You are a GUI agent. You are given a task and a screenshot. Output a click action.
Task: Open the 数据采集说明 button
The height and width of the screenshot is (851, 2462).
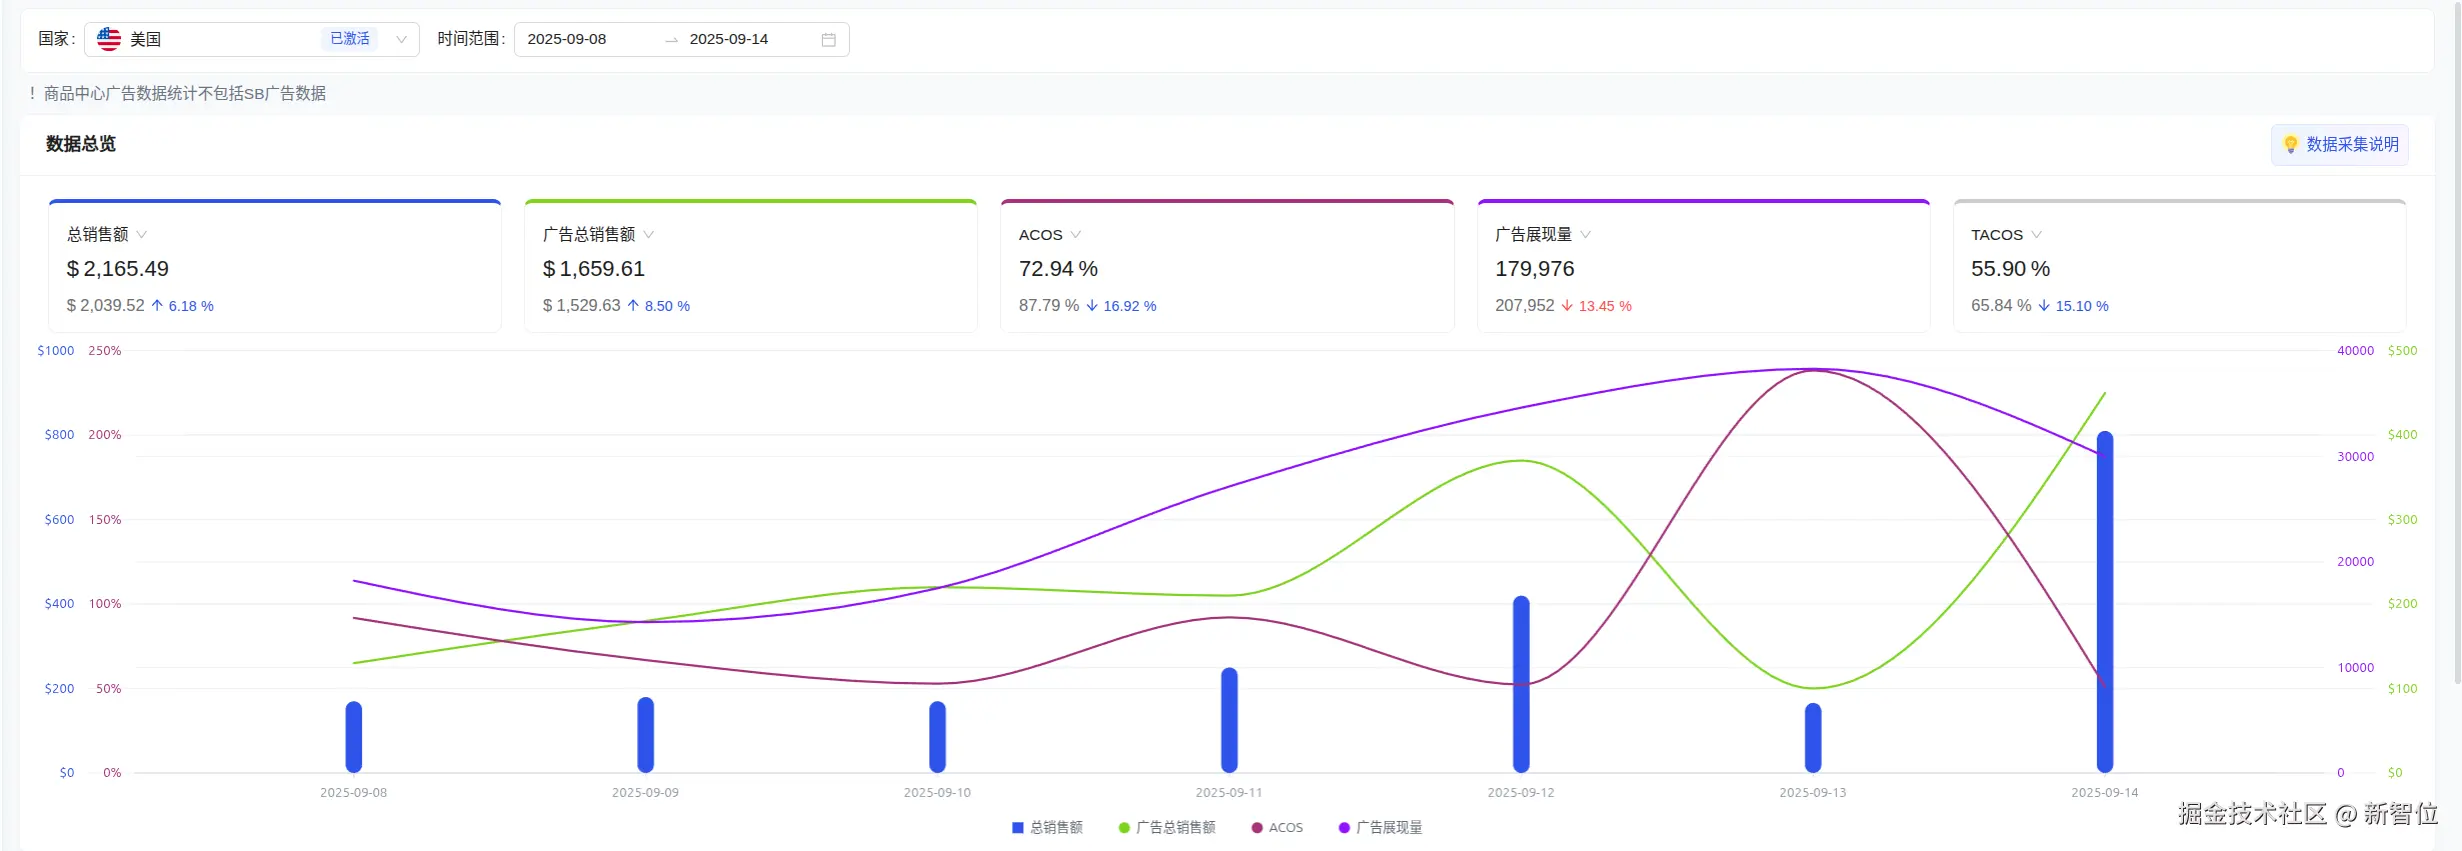coord(2340,145)
